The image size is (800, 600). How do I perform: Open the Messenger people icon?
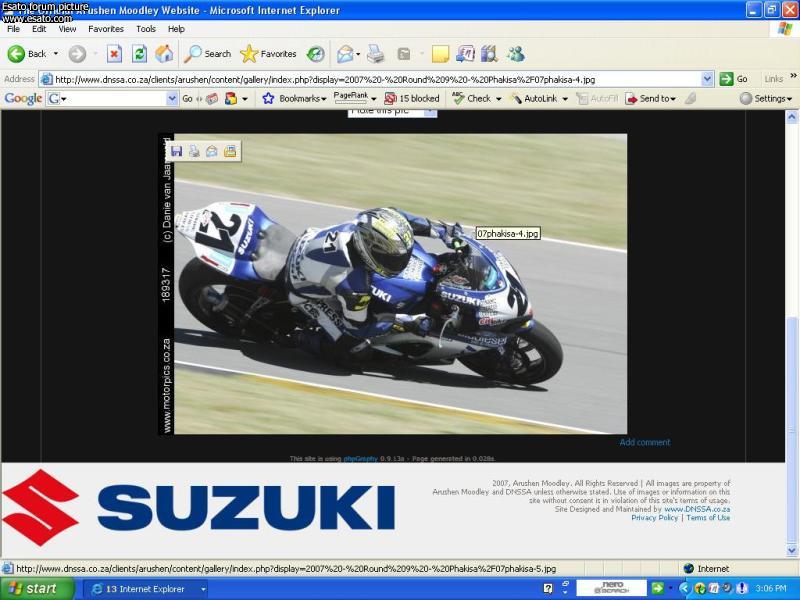click(x=516, y=54)
